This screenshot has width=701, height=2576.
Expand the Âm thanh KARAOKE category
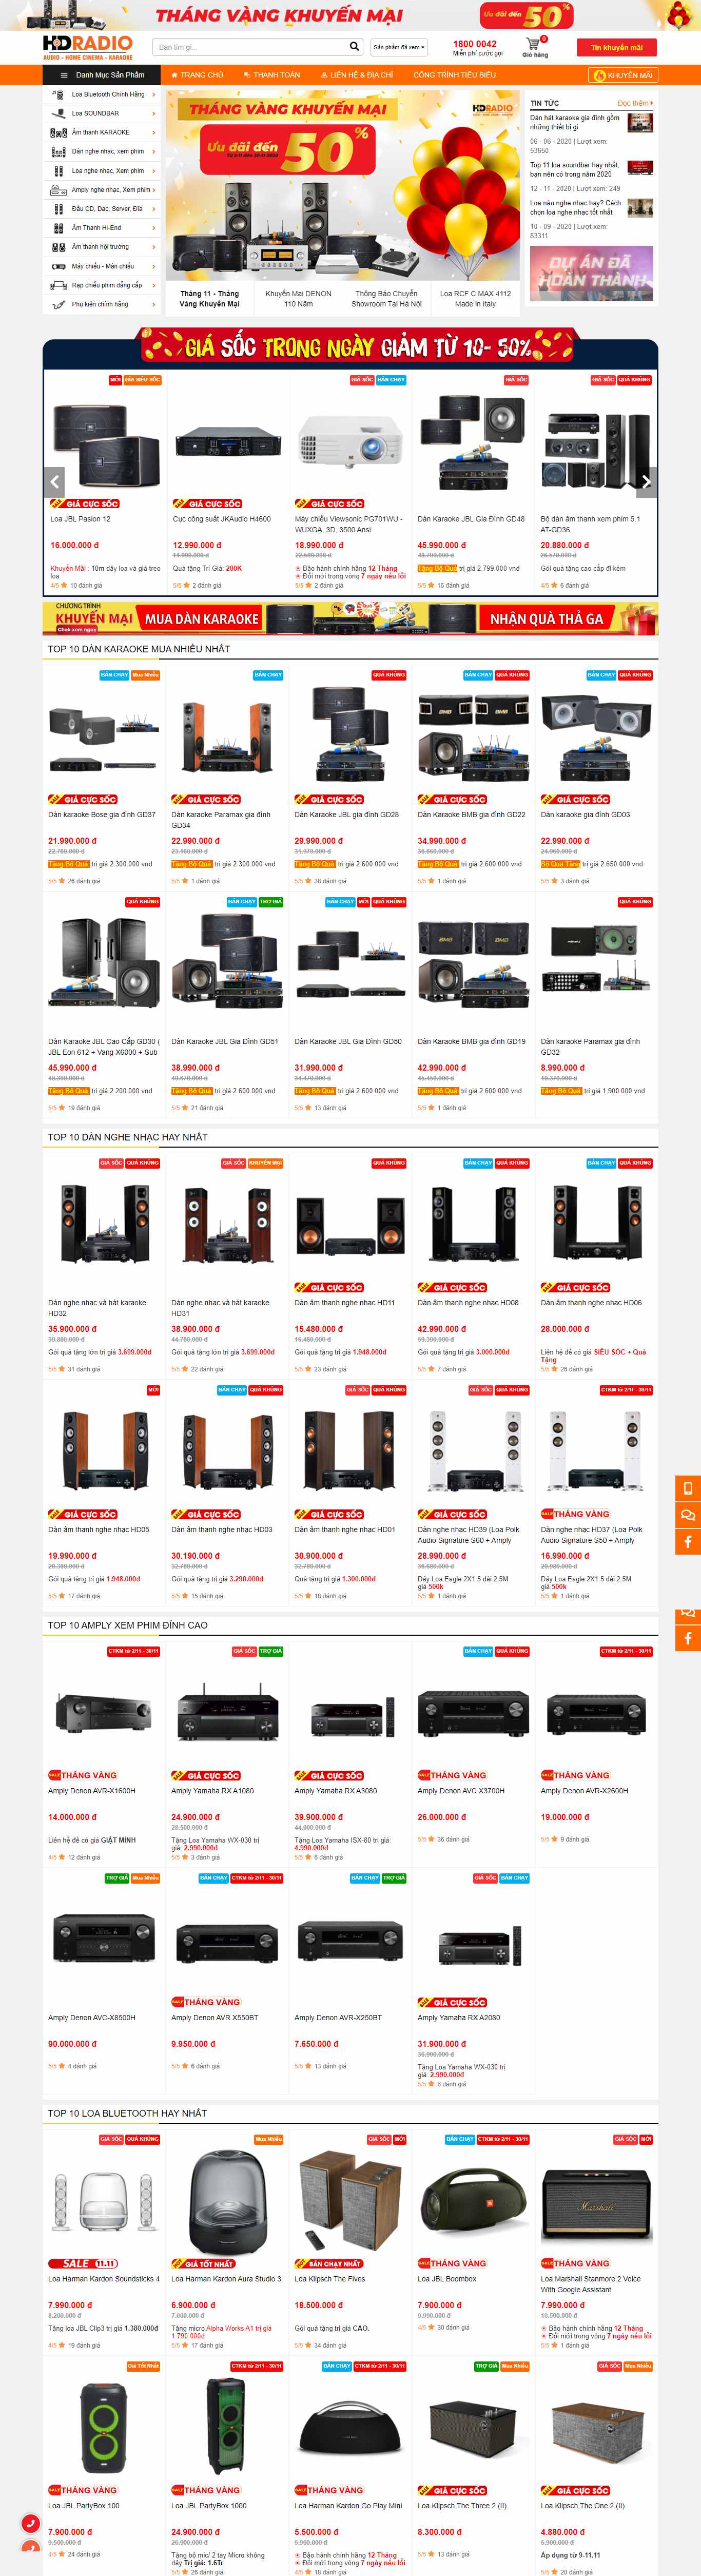click(x=102, y=132)
